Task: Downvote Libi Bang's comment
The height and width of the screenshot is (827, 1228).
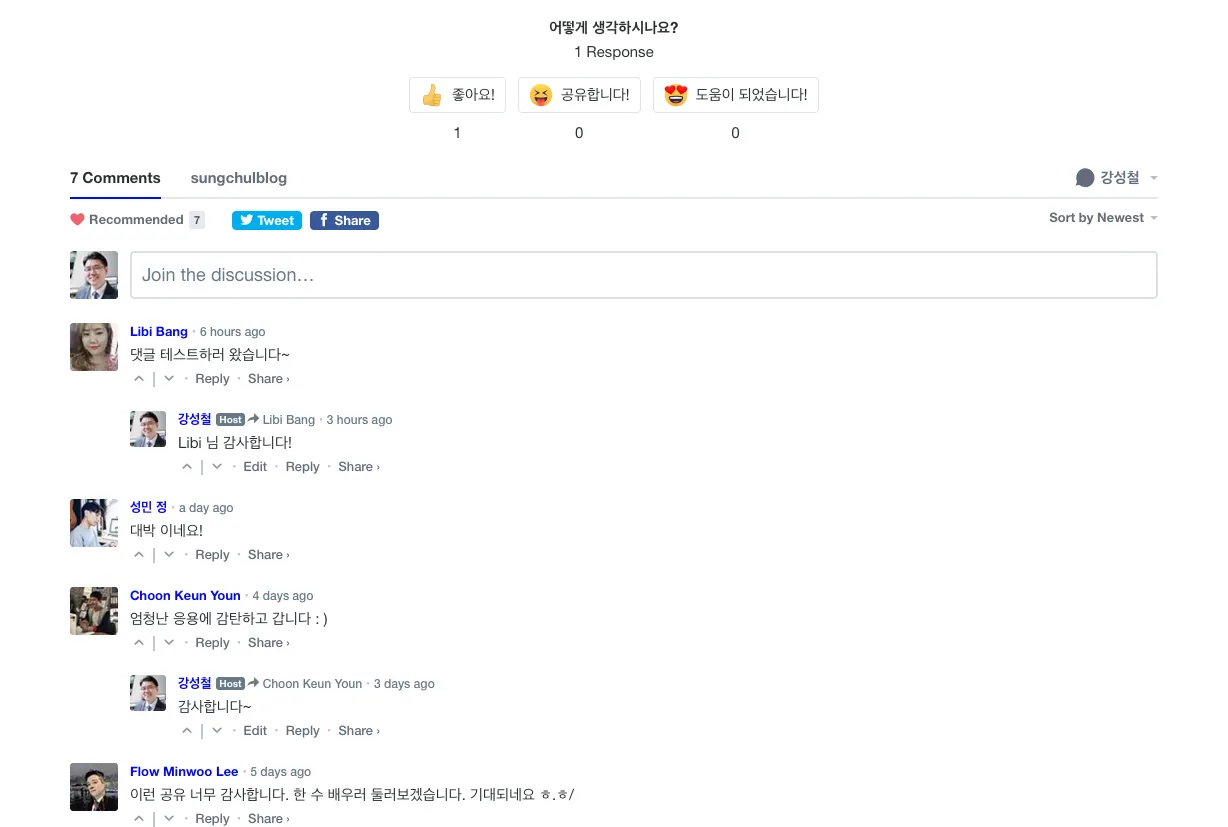Action: 169,379
